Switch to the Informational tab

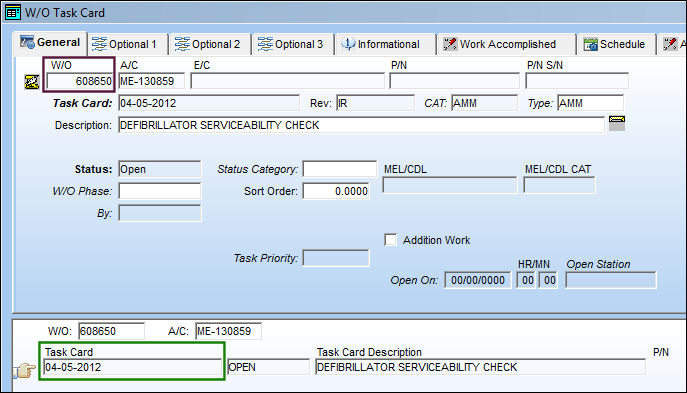pos(385,44)
